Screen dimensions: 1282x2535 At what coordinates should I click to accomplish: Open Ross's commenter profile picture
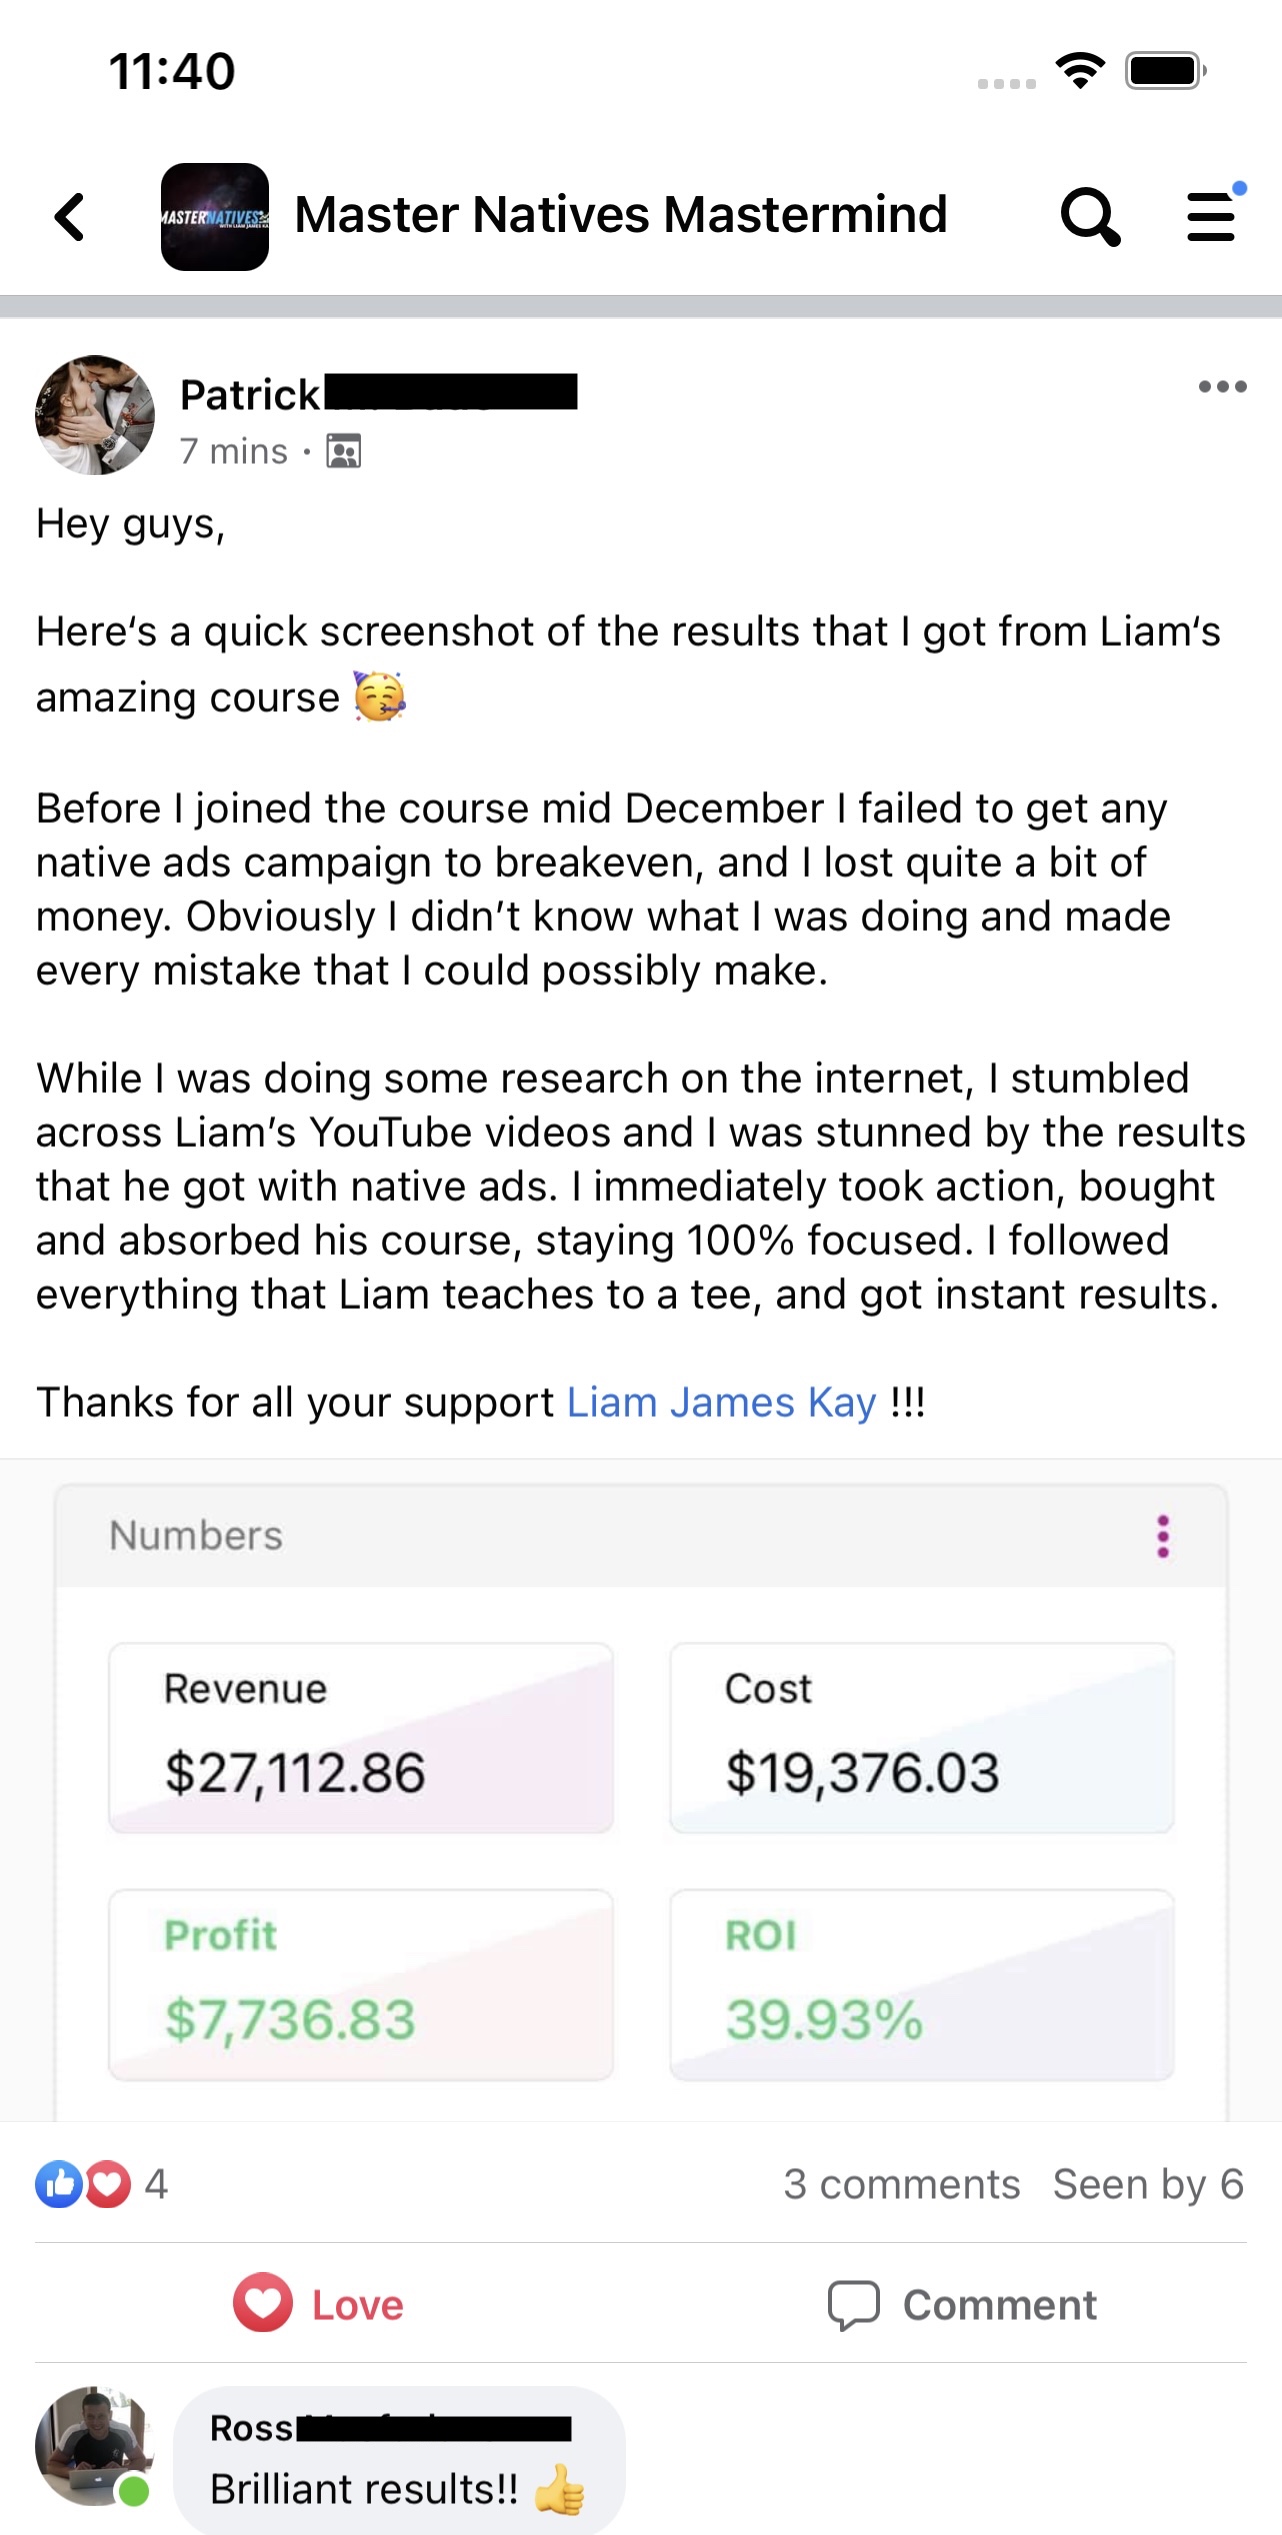click(x=93, y=2446)
